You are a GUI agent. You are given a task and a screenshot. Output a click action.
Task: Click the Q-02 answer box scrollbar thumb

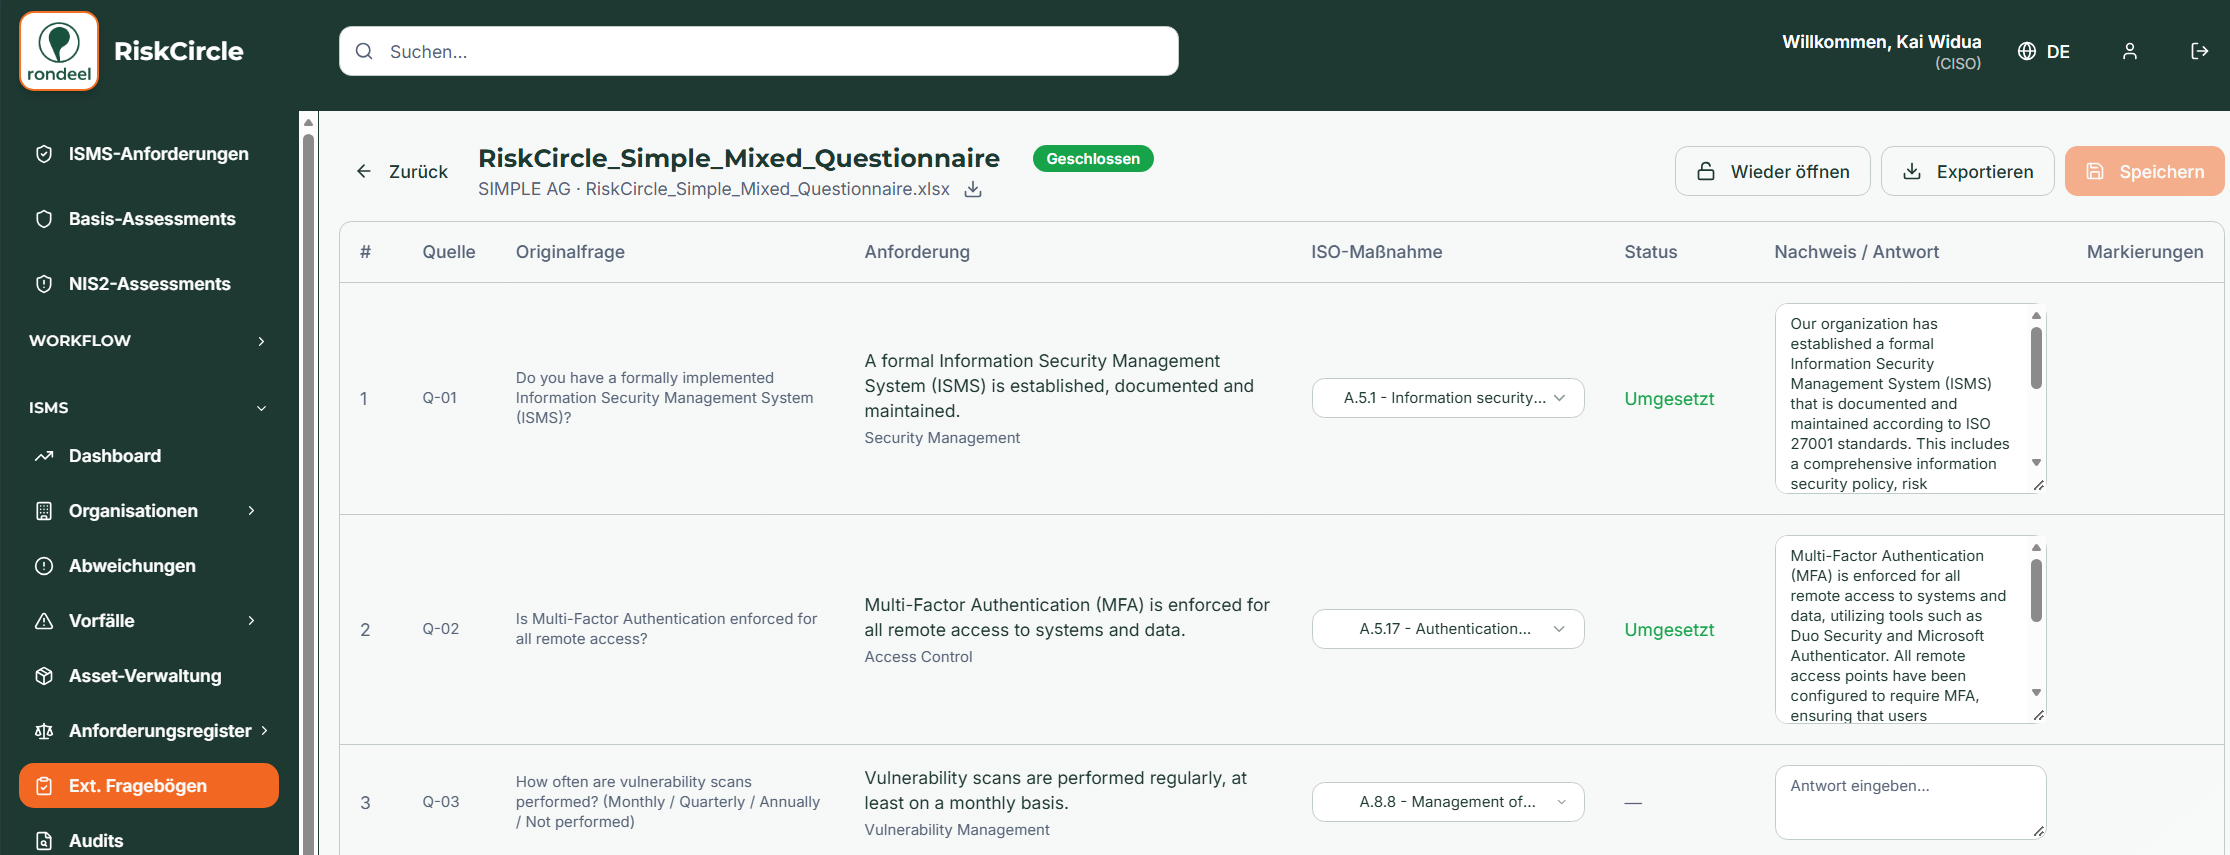click(2036, 590)
